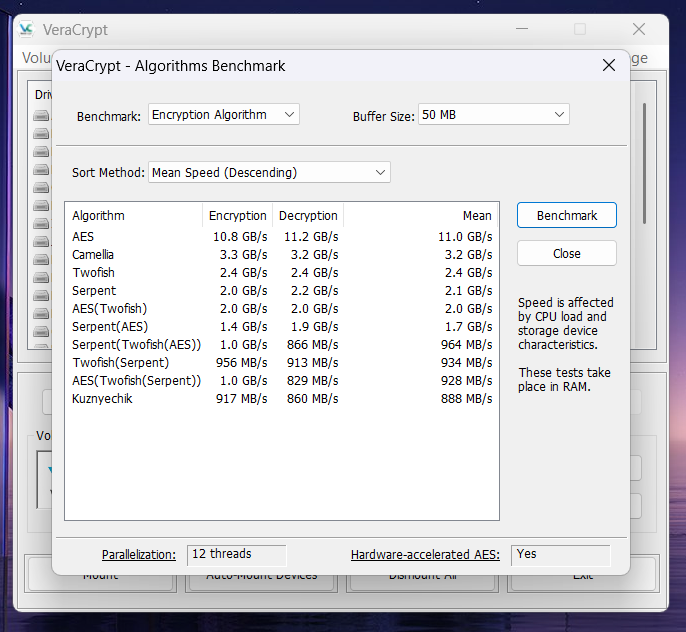Click the 888 MB/s mean value
686x632 pixels.
[x=466, y=398]
